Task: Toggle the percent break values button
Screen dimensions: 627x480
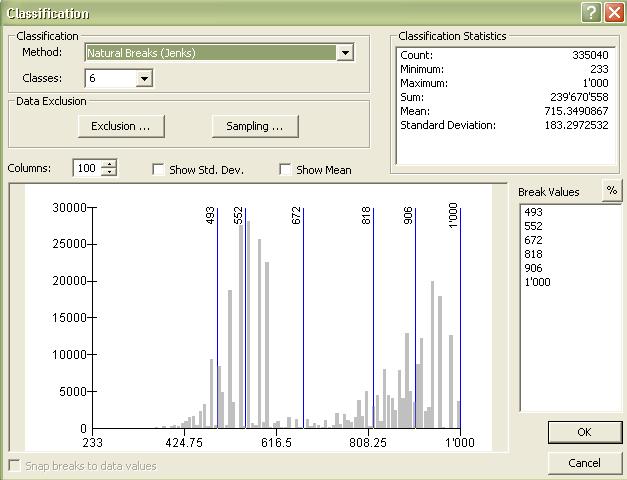Action: click(612, 191)
